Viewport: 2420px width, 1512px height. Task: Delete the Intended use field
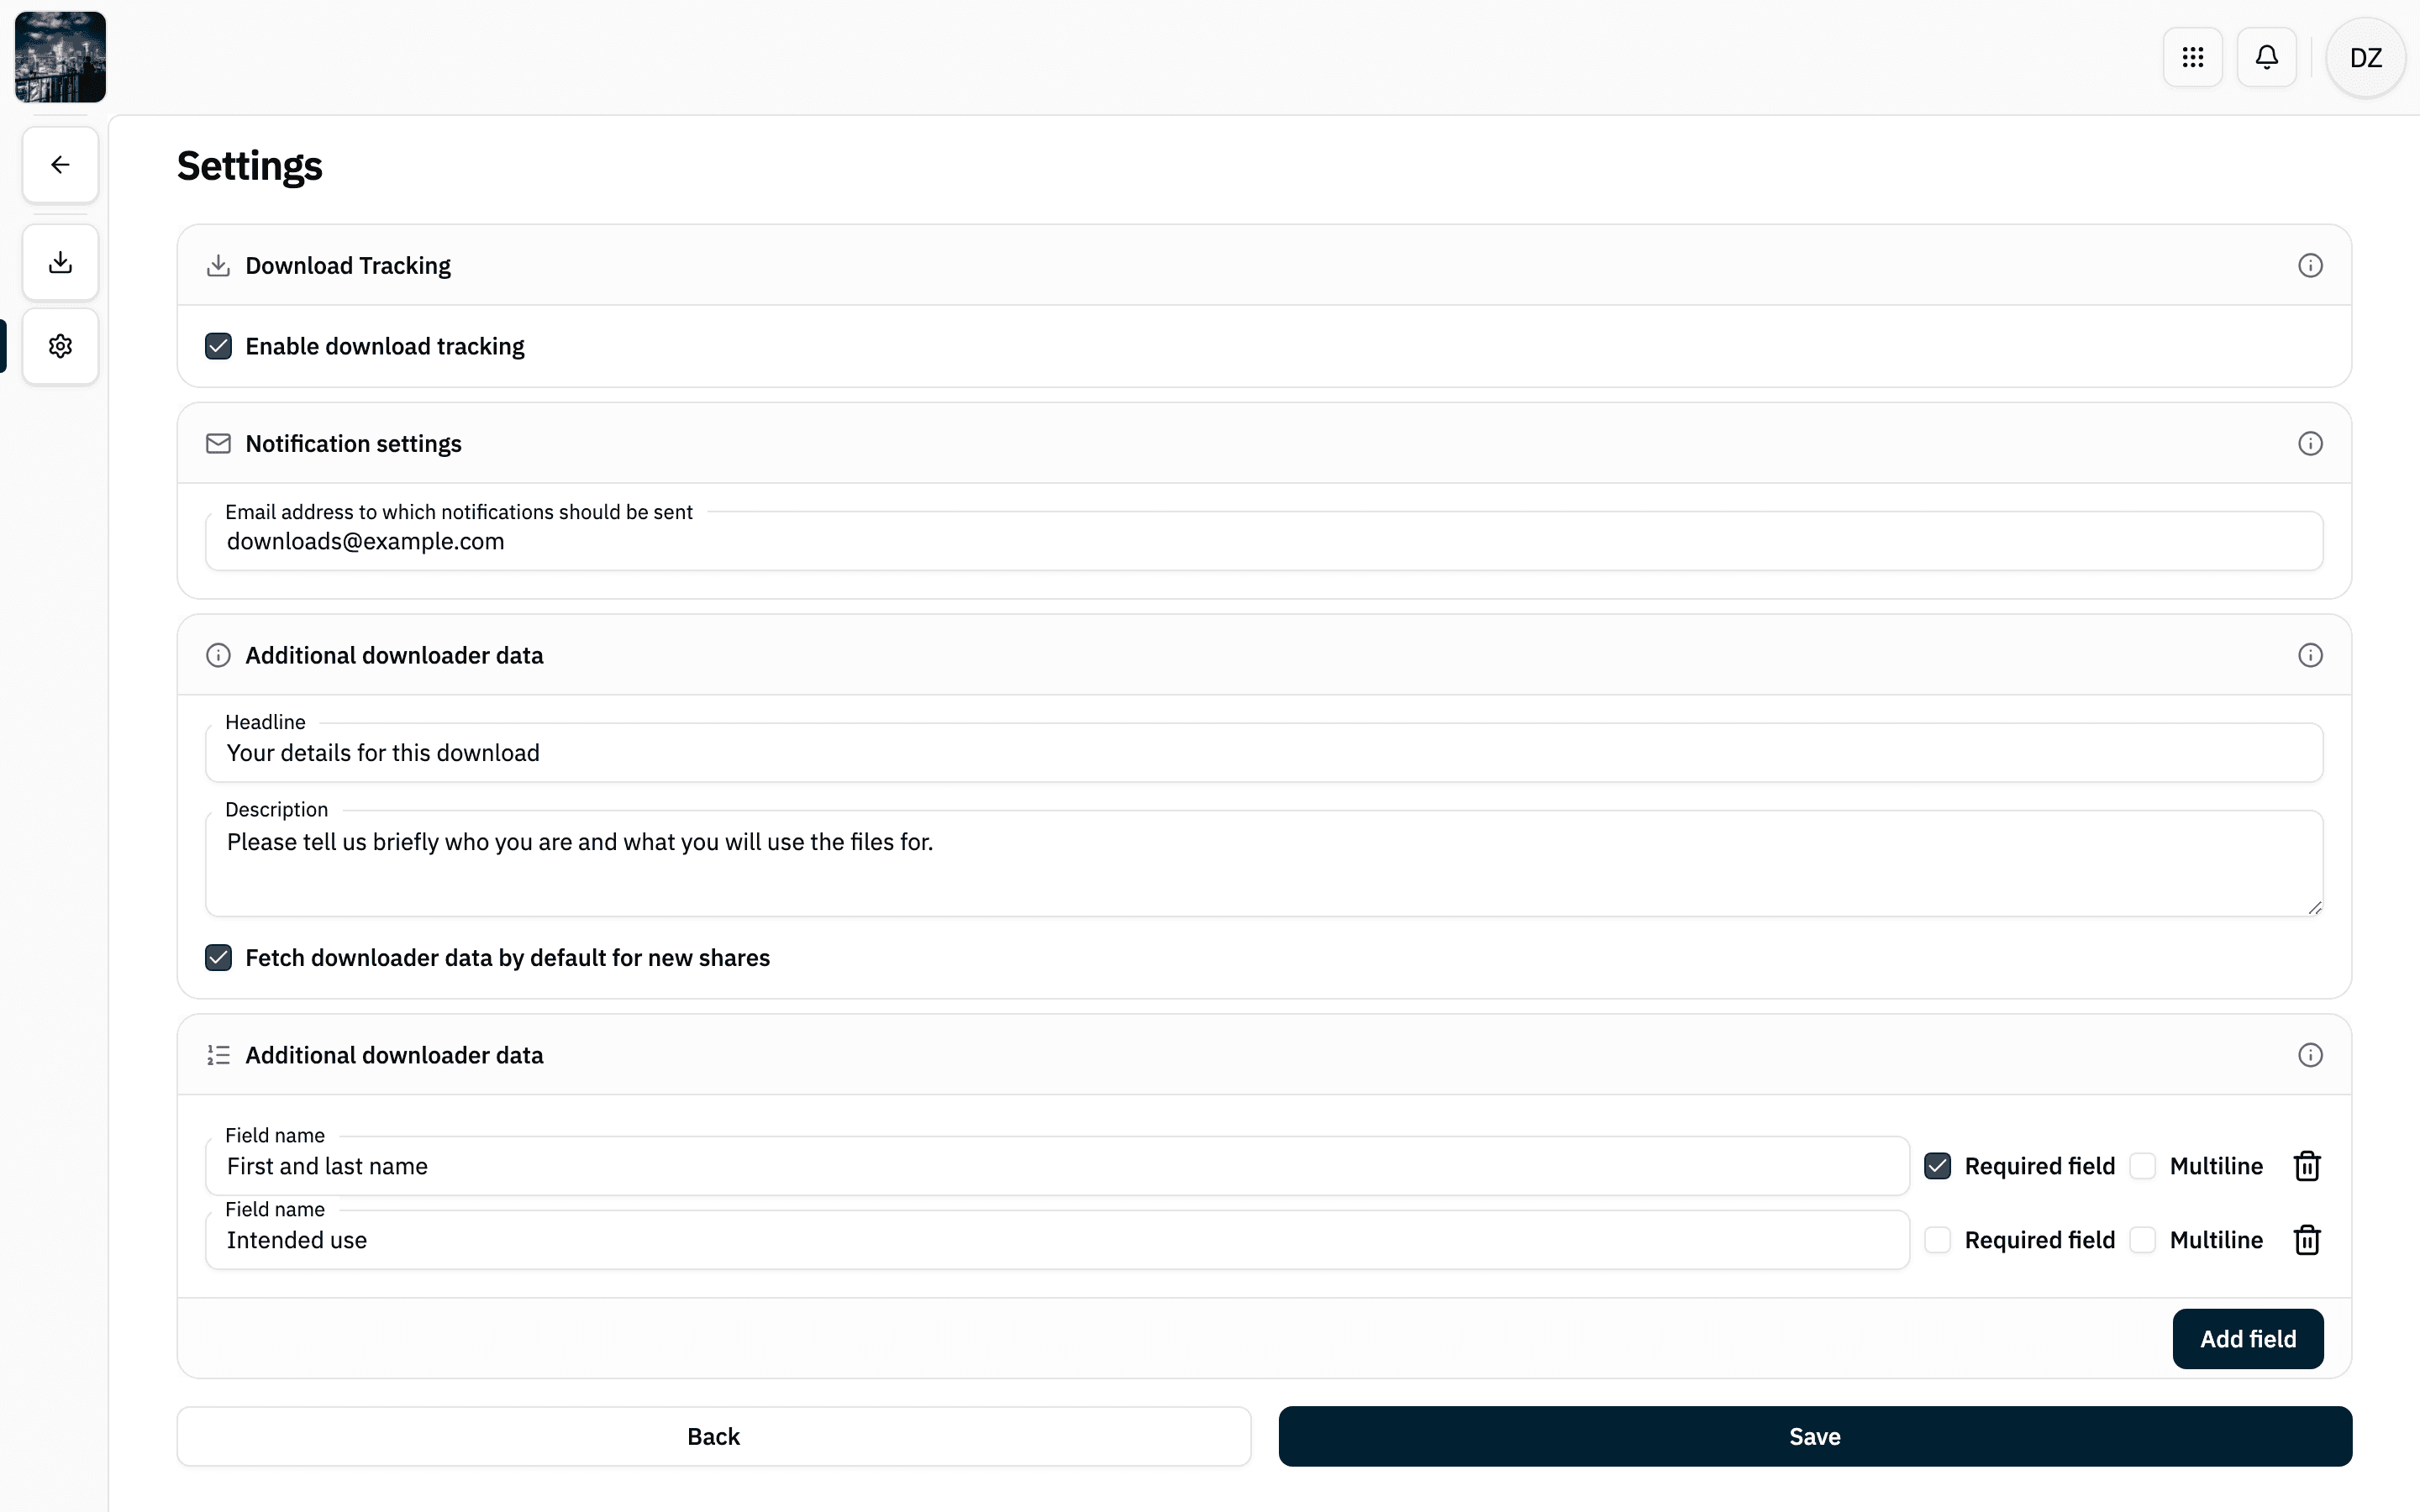(2306, 1240)
